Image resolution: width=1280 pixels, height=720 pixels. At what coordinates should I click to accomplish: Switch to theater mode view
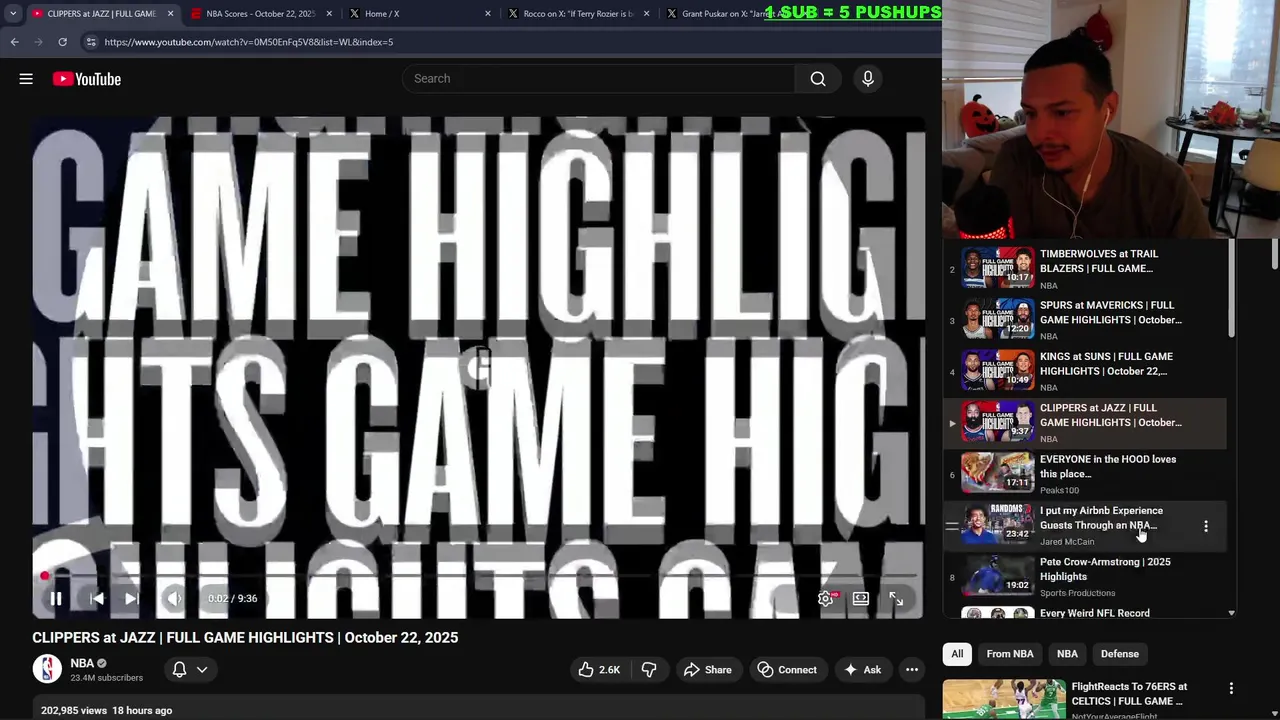click(x=861, y=599)
